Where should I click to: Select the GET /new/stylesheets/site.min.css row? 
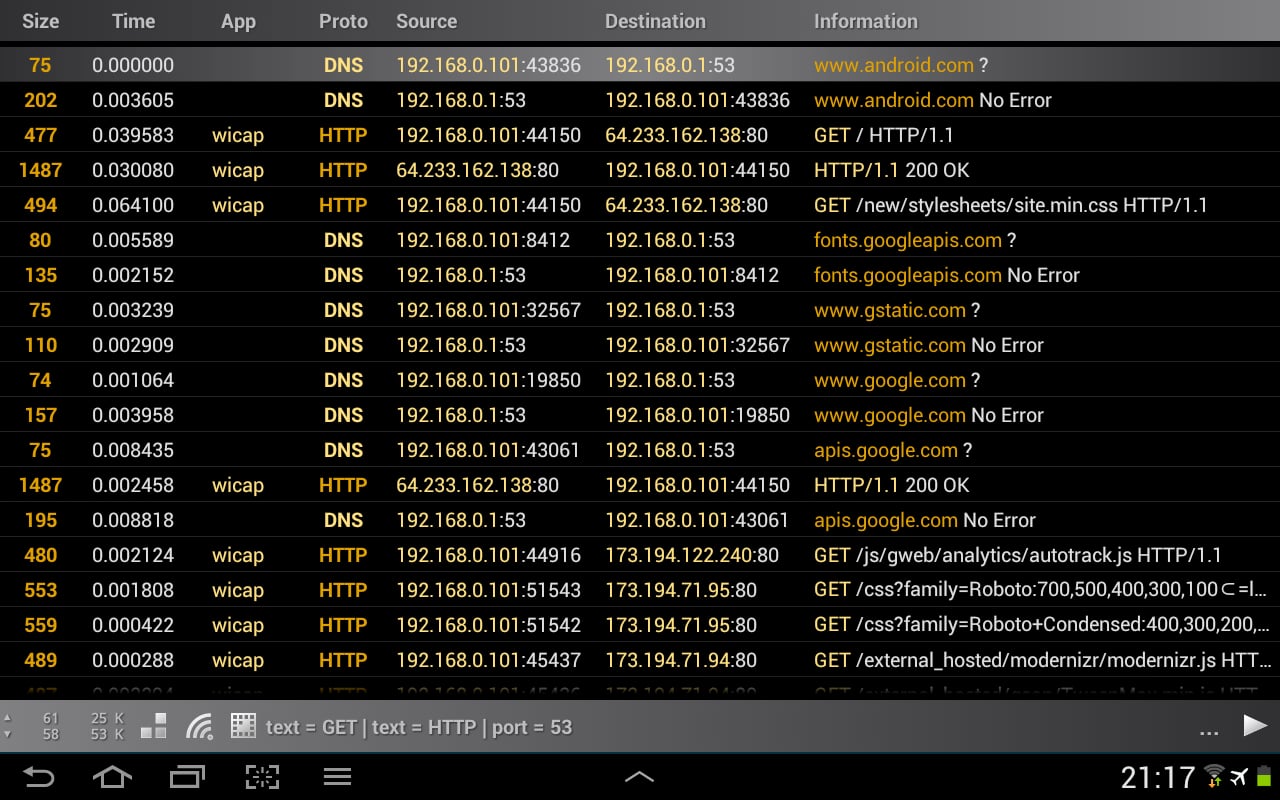point(640,205)
